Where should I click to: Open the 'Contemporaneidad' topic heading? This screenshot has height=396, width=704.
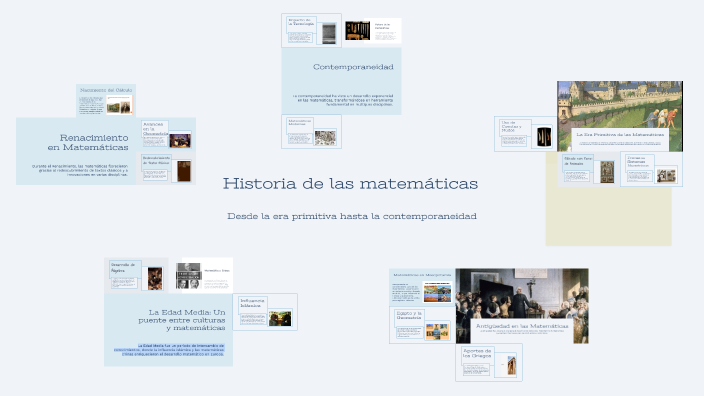(x=353, y=67)
